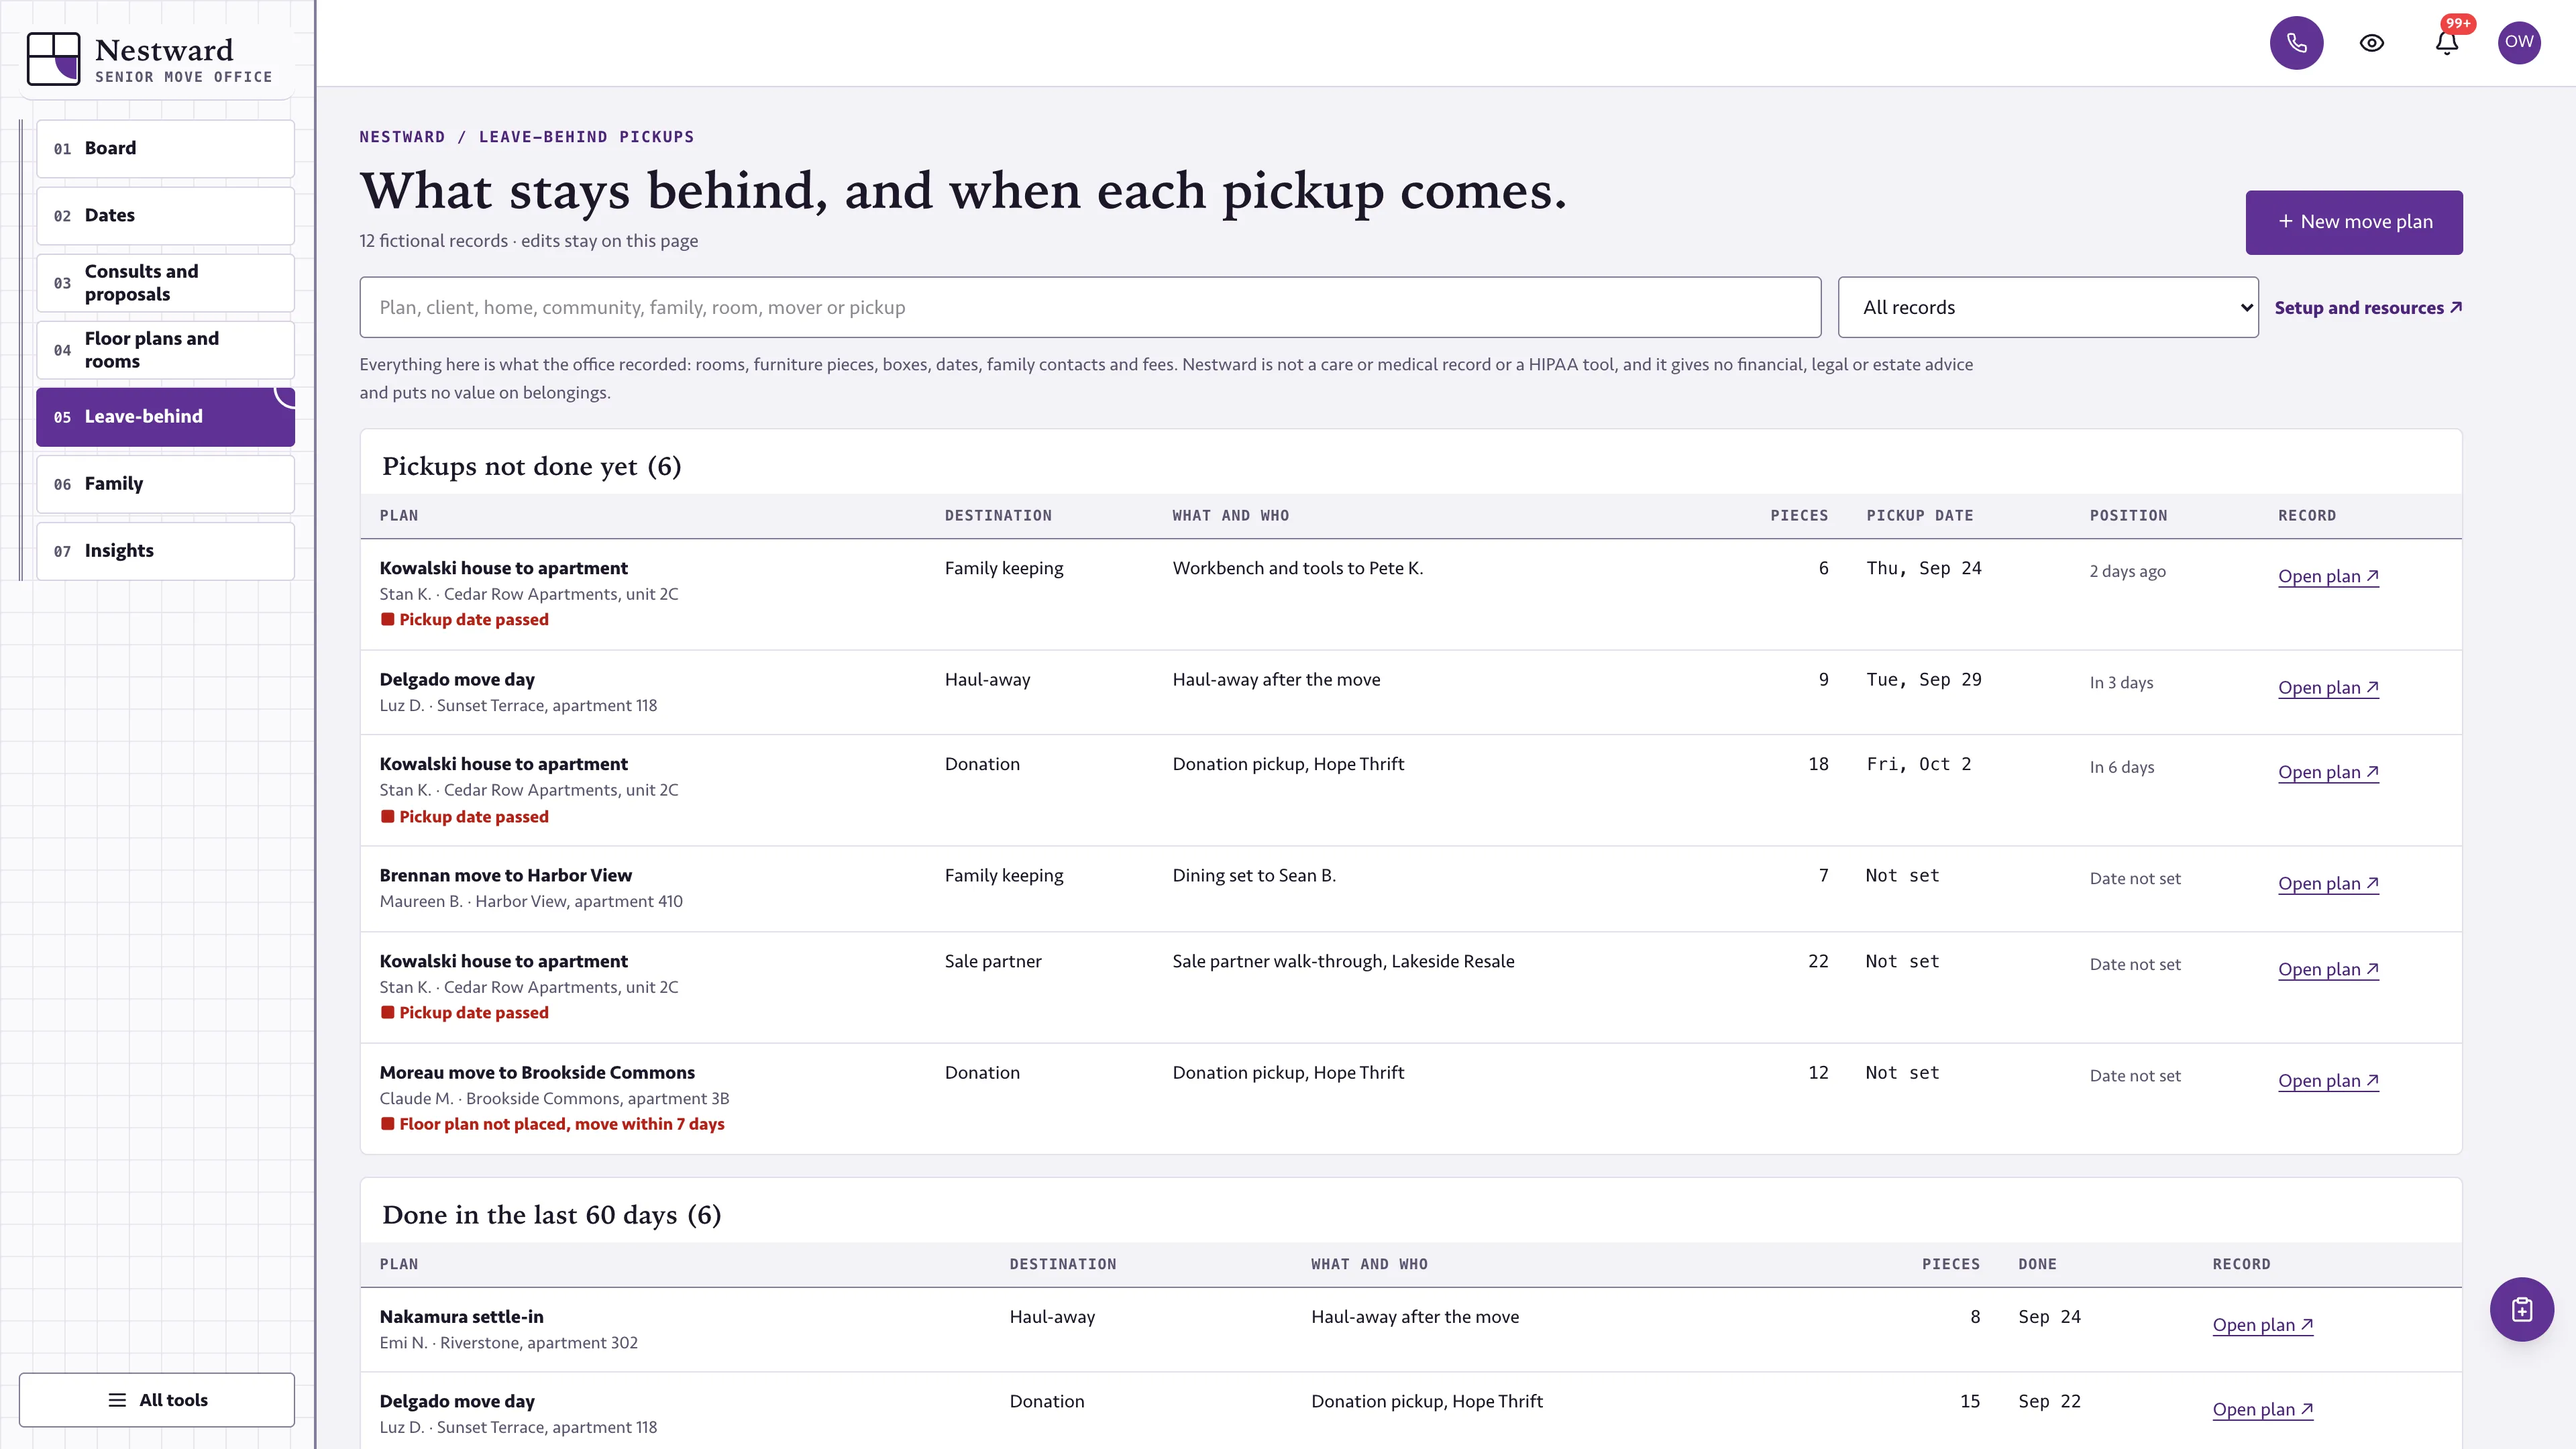Open plan for Delgado Sep 22 donation row

pyautogui.click(x=2263, y=1409)
